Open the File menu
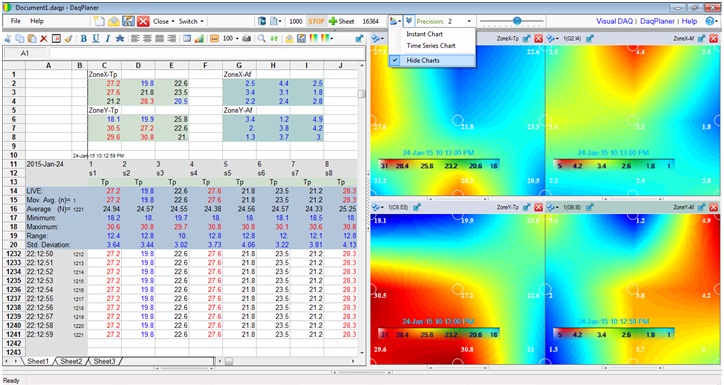The width and height of the screenshot is (724, 385). point(16,21)
